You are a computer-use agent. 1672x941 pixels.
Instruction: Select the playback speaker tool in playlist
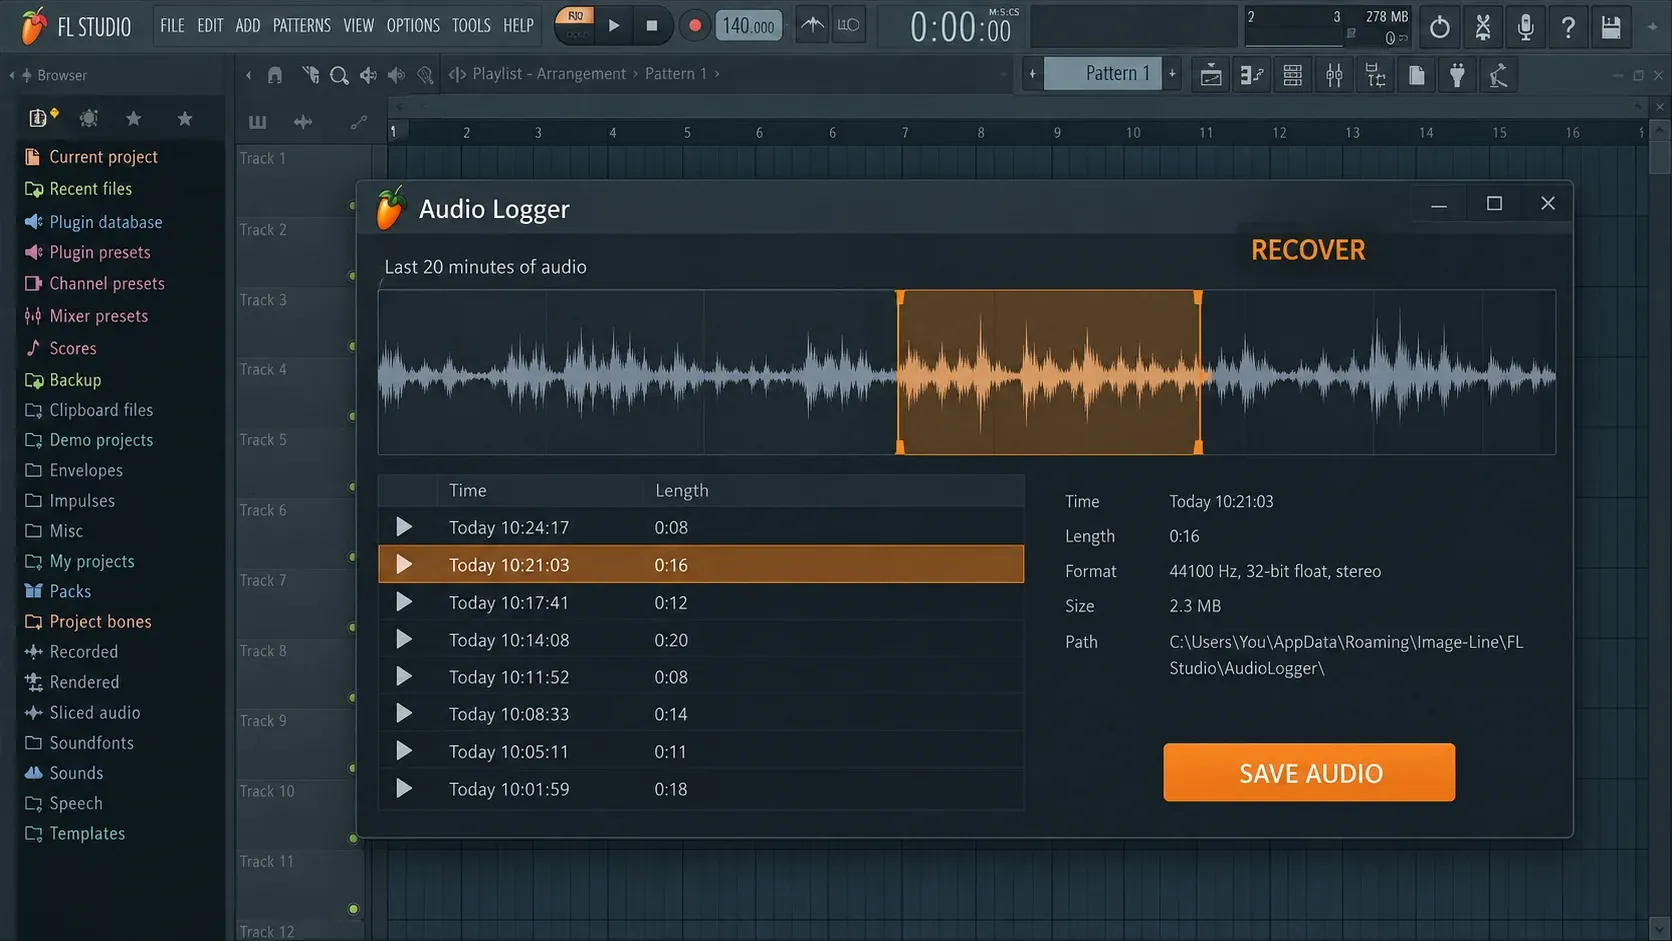(x=368, y=75)
